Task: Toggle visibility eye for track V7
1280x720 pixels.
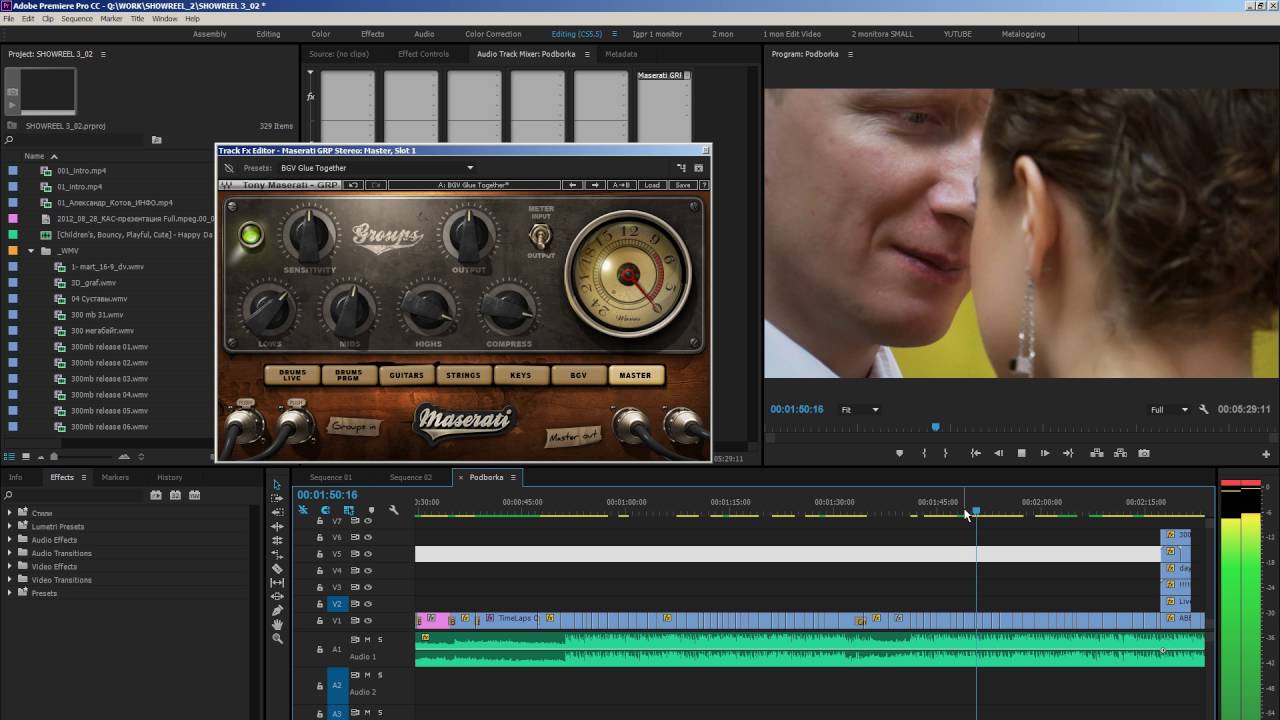Action: pyautogui.click(x=368, y=521)
